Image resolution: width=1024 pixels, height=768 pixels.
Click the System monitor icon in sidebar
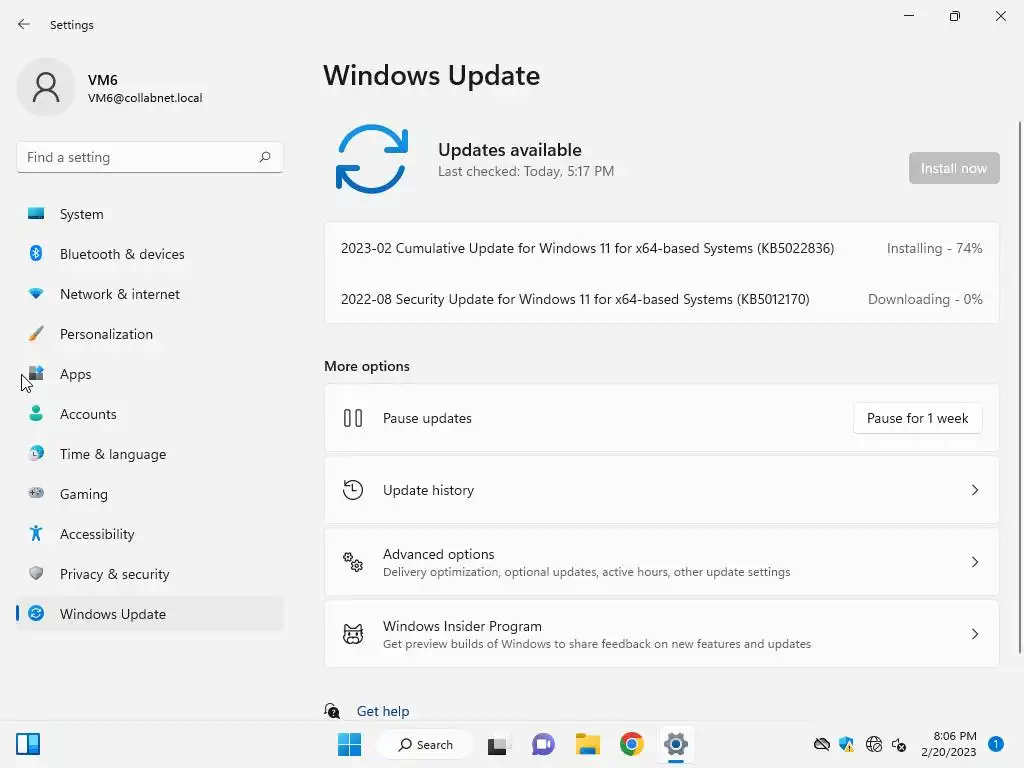(x=36, y=214)
